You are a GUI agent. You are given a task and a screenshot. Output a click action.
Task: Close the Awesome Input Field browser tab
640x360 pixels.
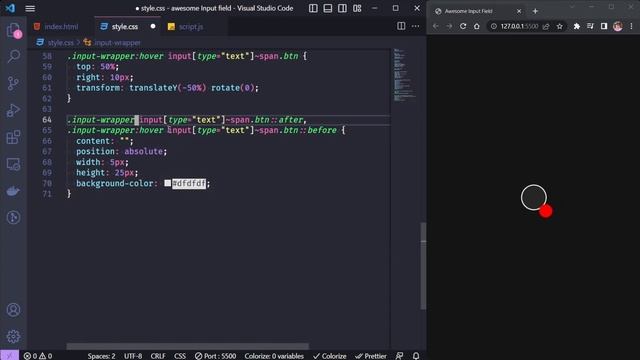coord(519,11)
